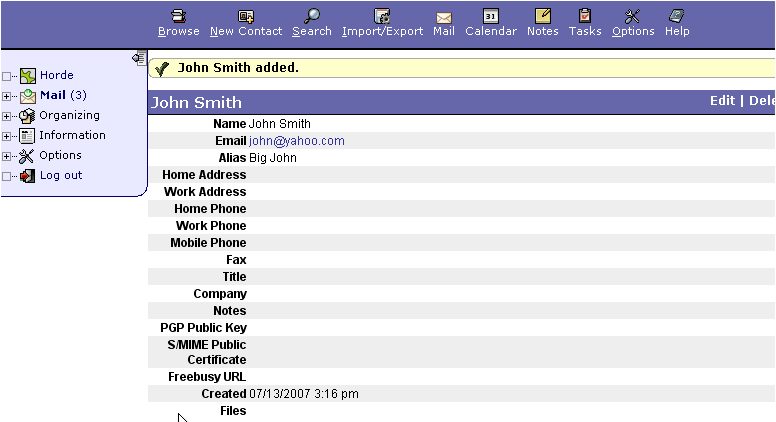The image size is (776, 422).
Task: Click the john@yahoo.com email link
Action: pos(297,141)
